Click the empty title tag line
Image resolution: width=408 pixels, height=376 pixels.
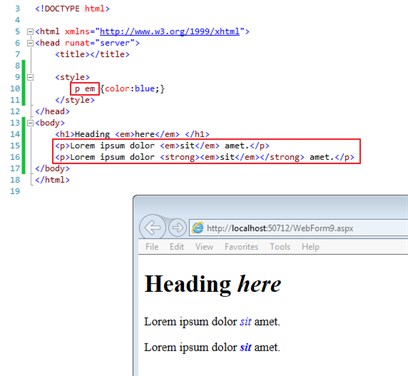pos(92,54)
